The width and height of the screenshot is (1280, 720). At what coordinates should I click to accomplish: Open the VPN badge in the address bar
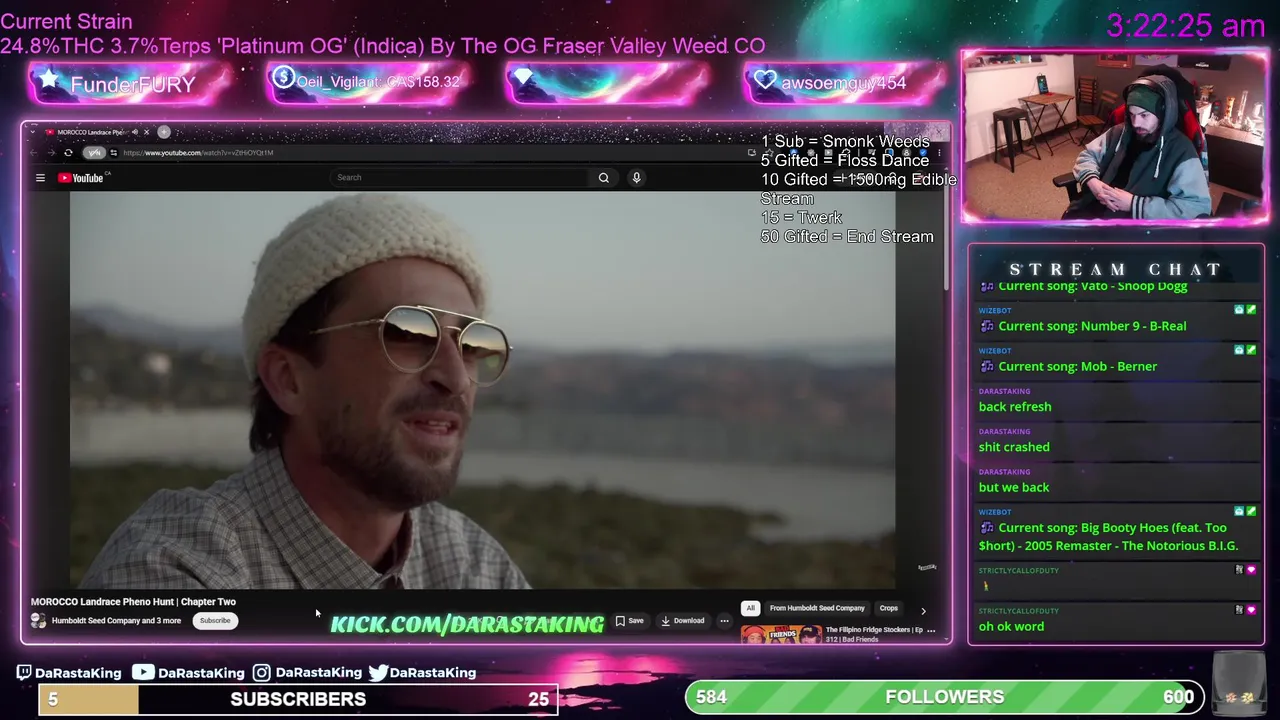pyautogui.click(x=94, y=153)
